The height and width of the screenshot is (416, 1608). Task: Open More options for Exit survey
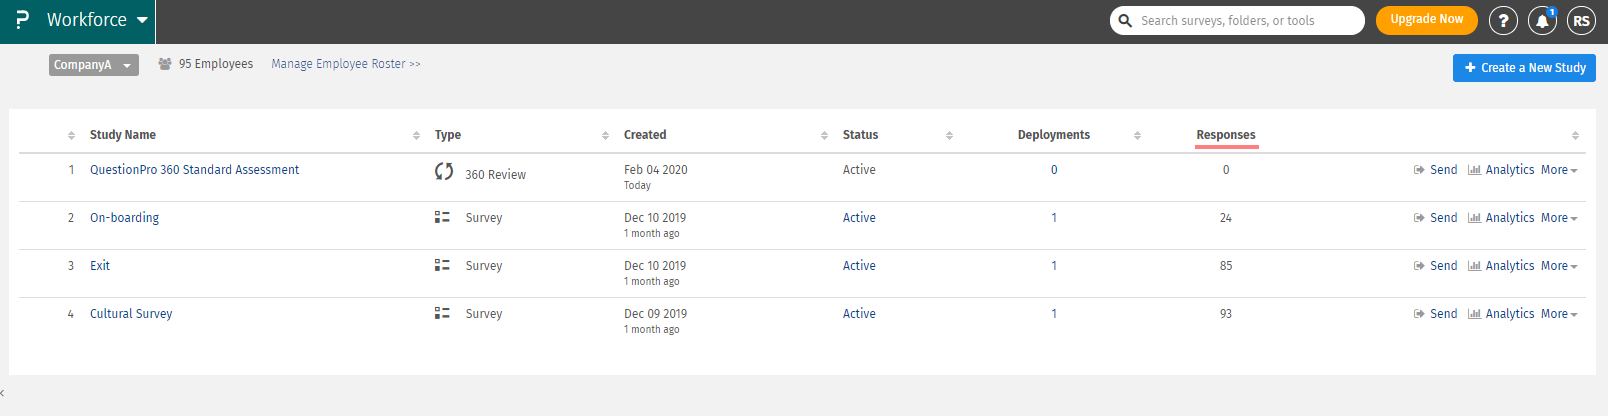click(1558, 266)
